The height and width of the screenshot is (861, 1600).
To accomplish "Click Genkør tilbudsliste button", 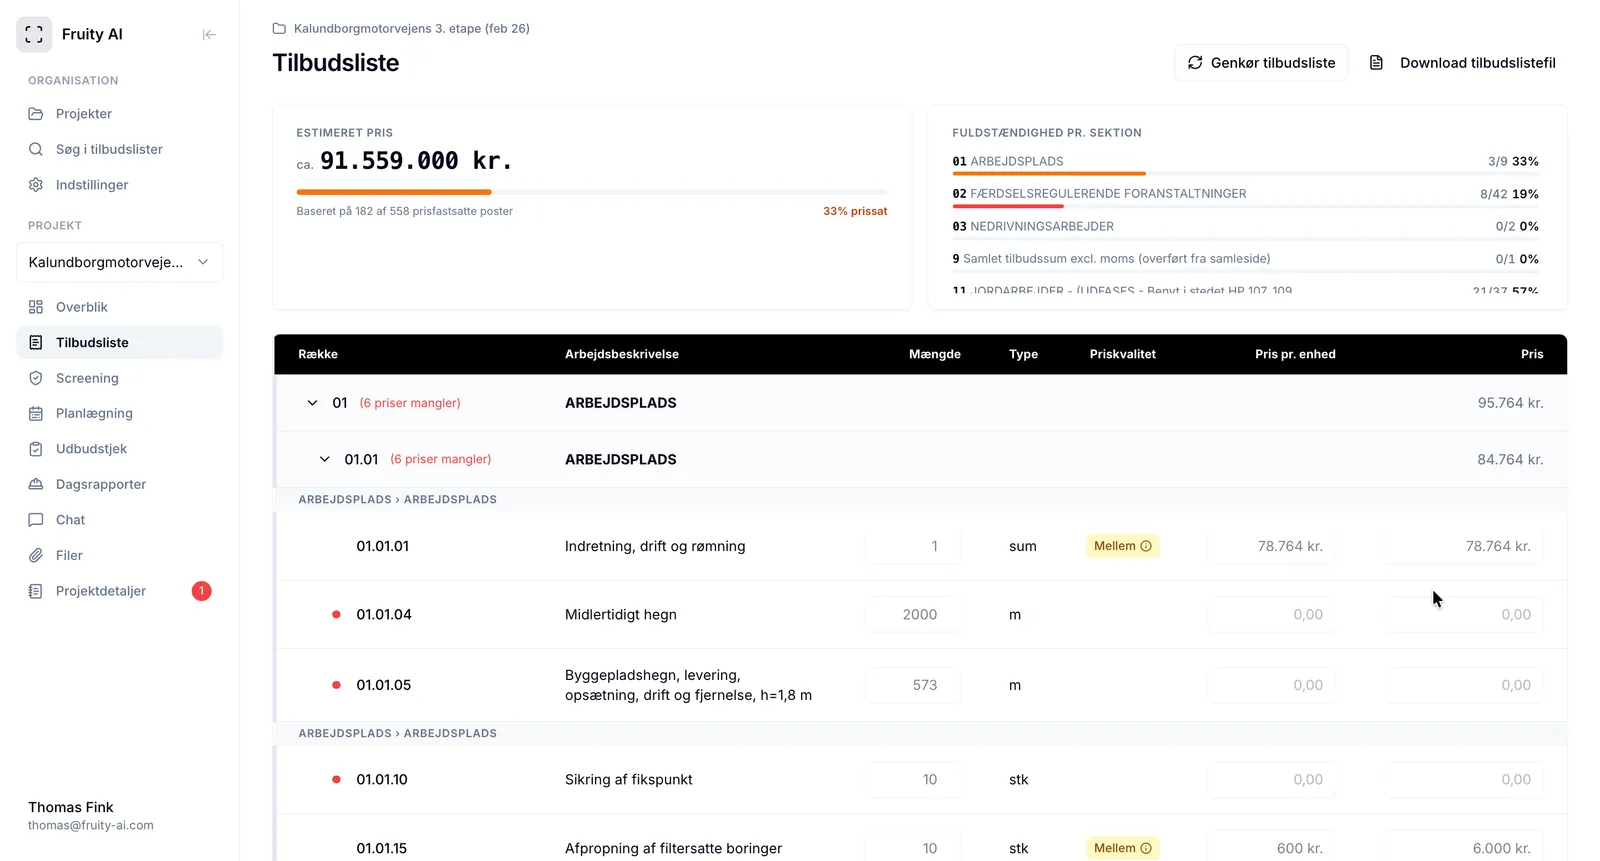I will click(x=1261, y=63).
